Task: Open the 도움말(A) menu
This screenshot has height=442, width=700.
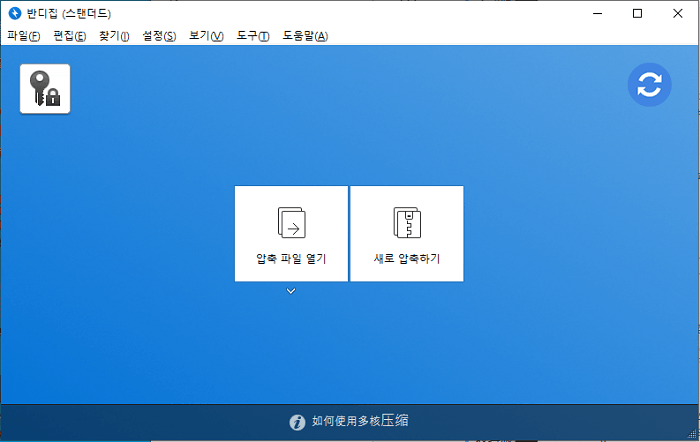Action: click(305, 36)
